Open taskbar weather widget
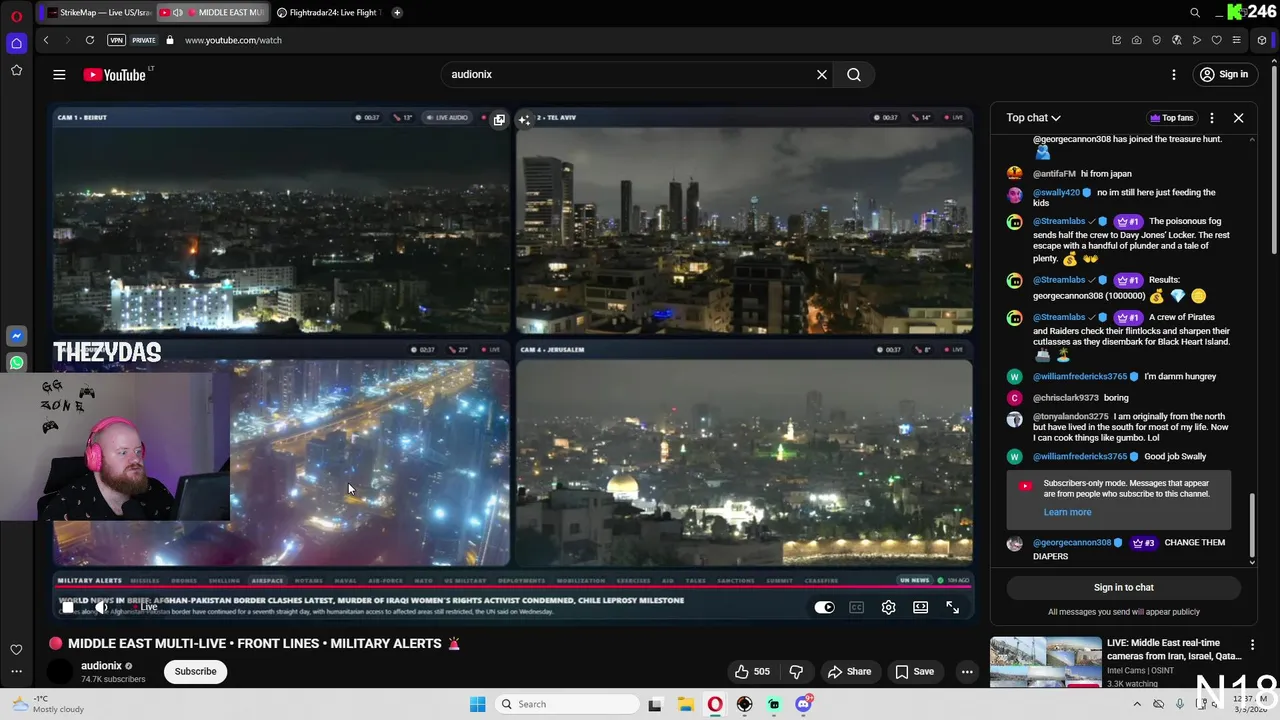The image size is (1280, 720). (46, 704)
